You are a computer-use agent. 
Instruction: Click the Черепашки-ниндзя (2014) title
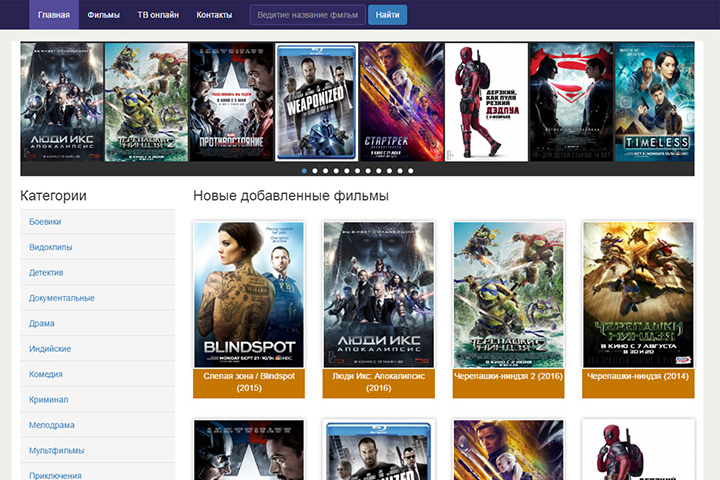pyautogui.click(x=638, y=376)
